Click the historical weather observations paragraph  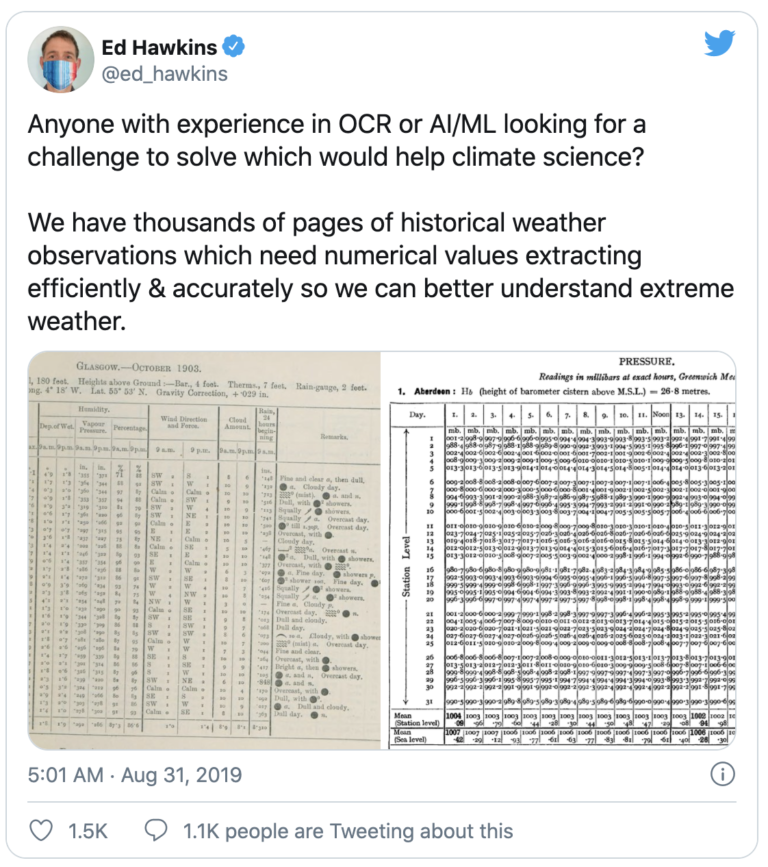[381, 271]
